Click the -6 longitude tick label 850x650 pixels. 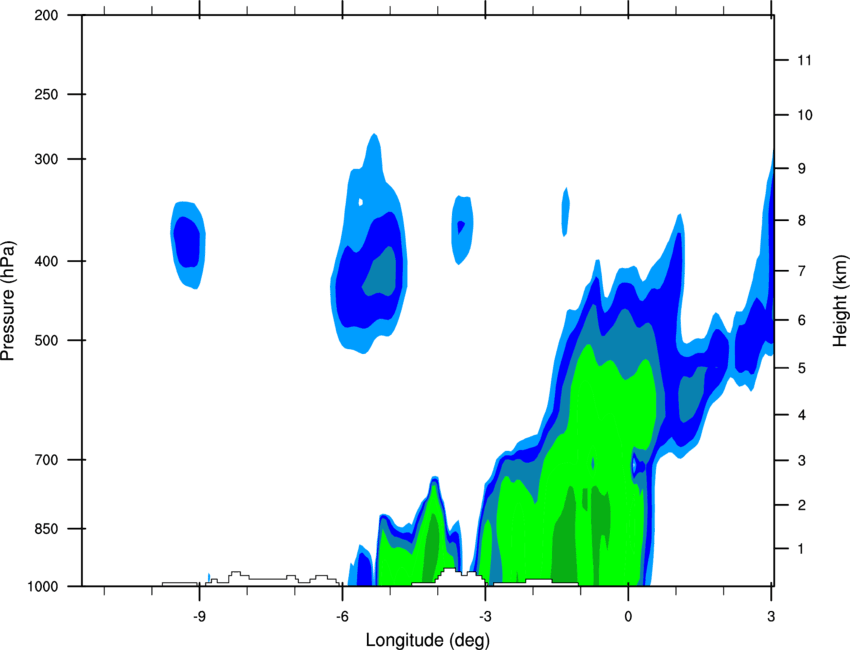[342, 616]
